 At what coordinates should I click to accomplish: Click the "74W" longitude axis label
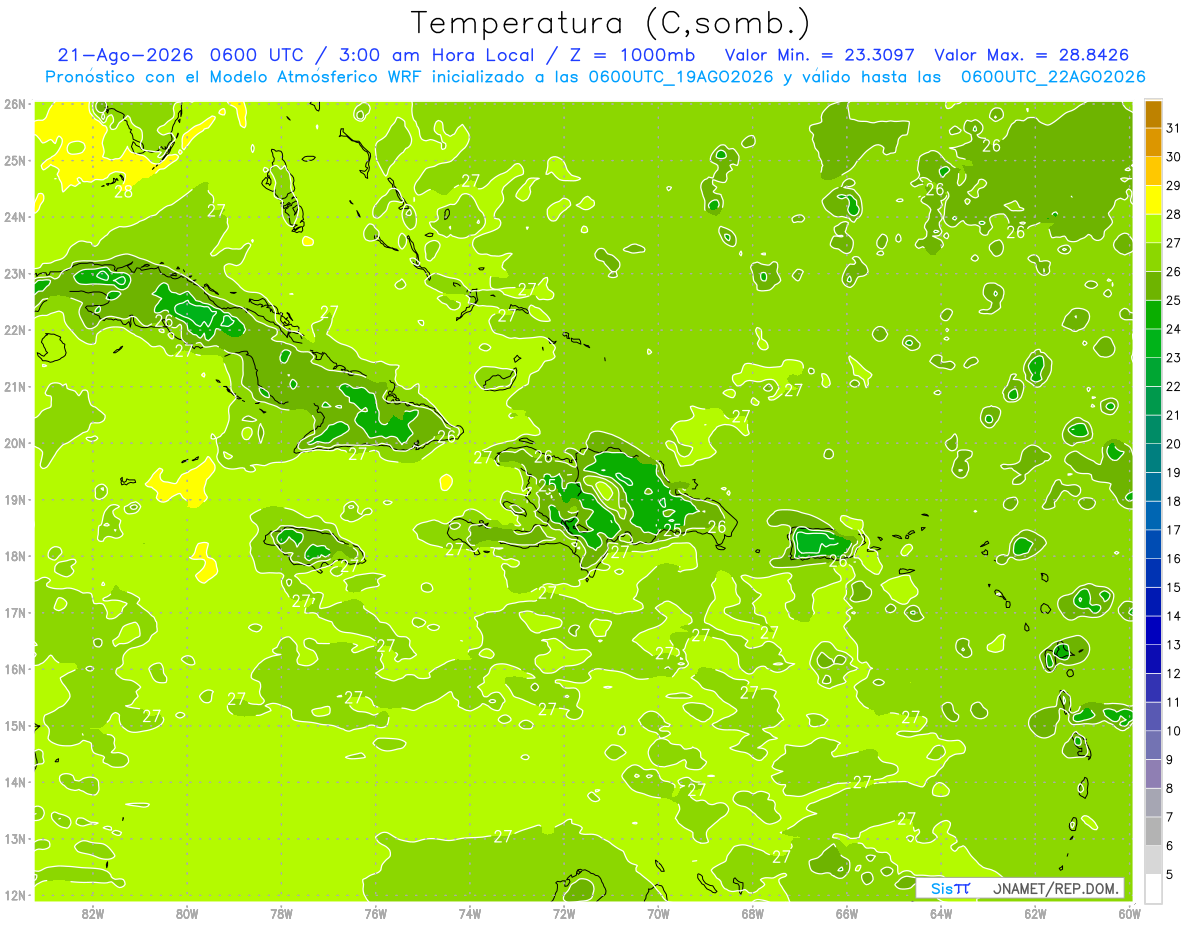click(x=470, y=913)
